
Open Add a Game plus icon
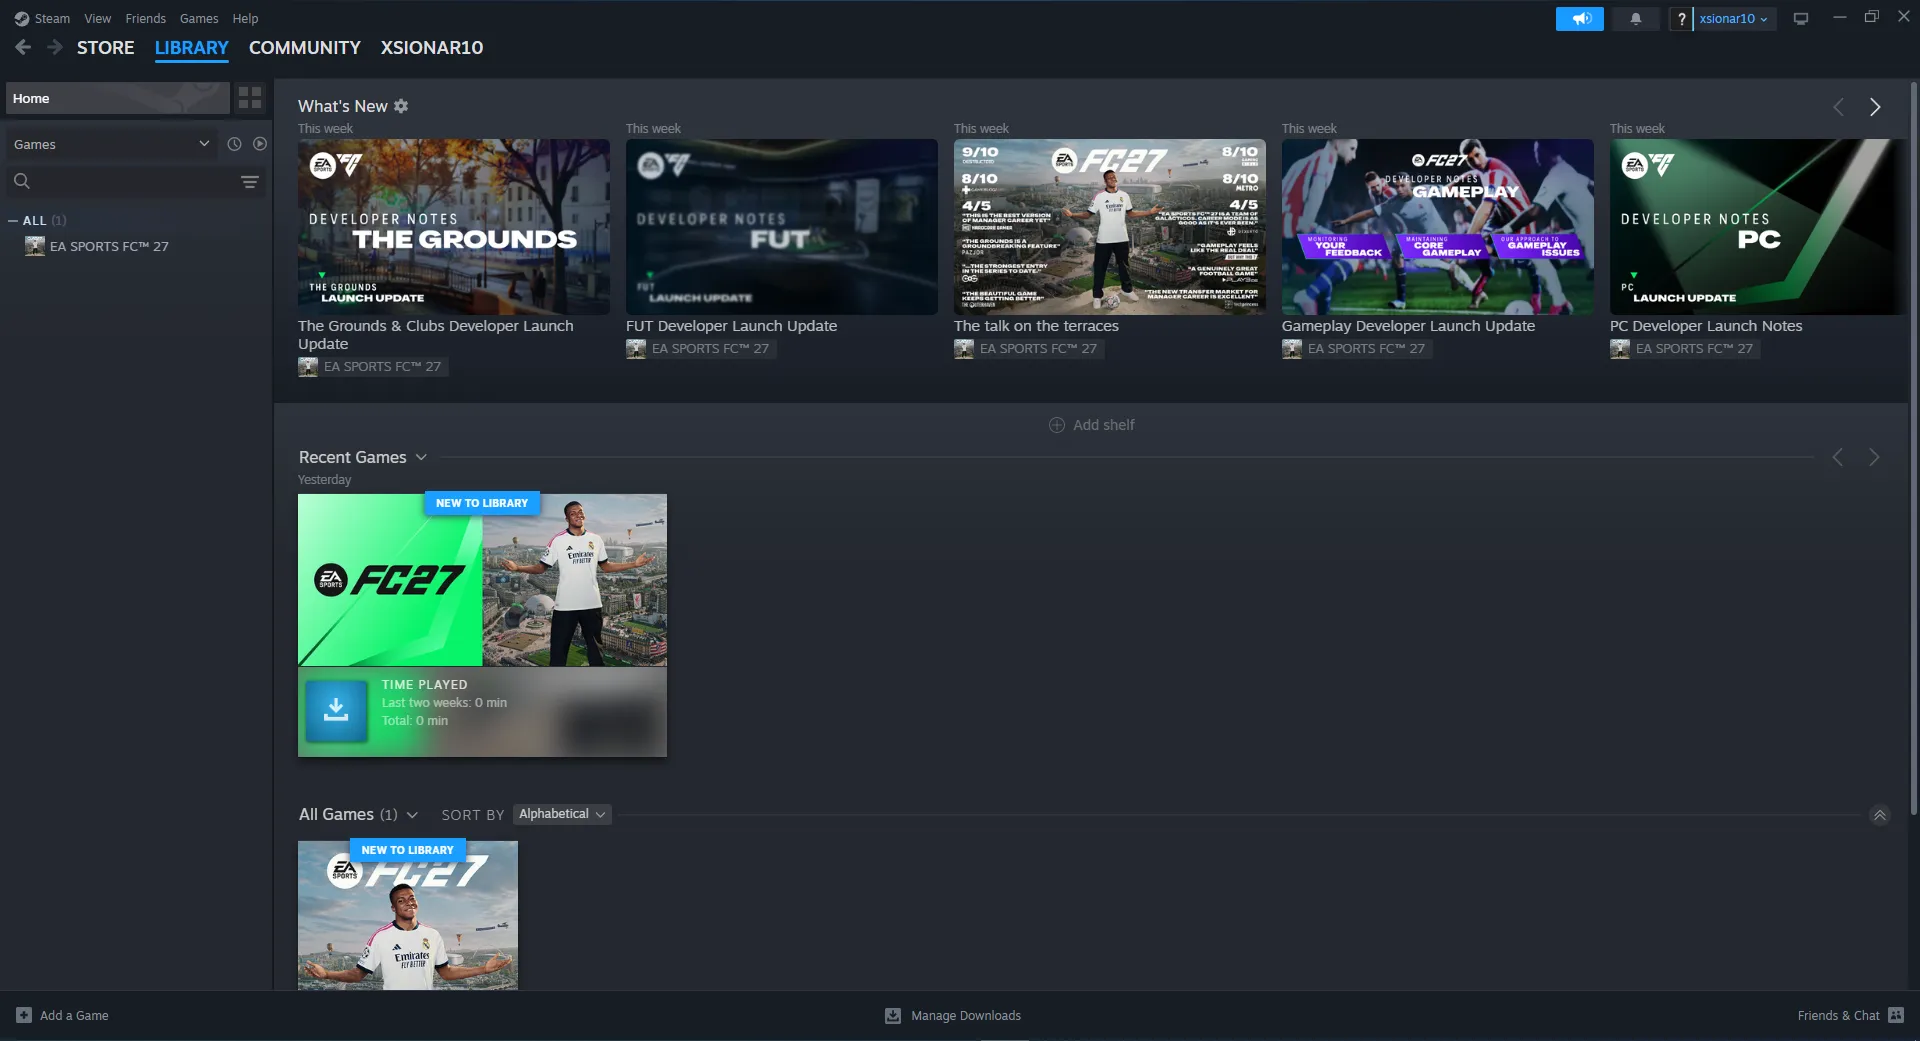24,1015
